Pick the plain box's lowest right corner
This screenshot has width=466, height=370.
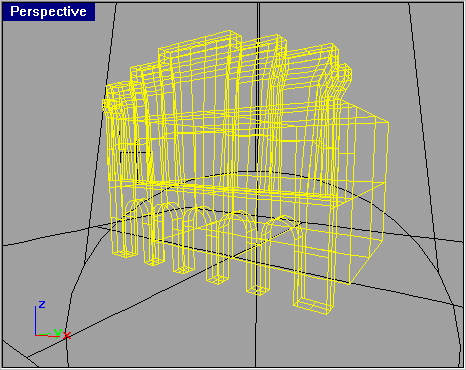coord(349,284)
